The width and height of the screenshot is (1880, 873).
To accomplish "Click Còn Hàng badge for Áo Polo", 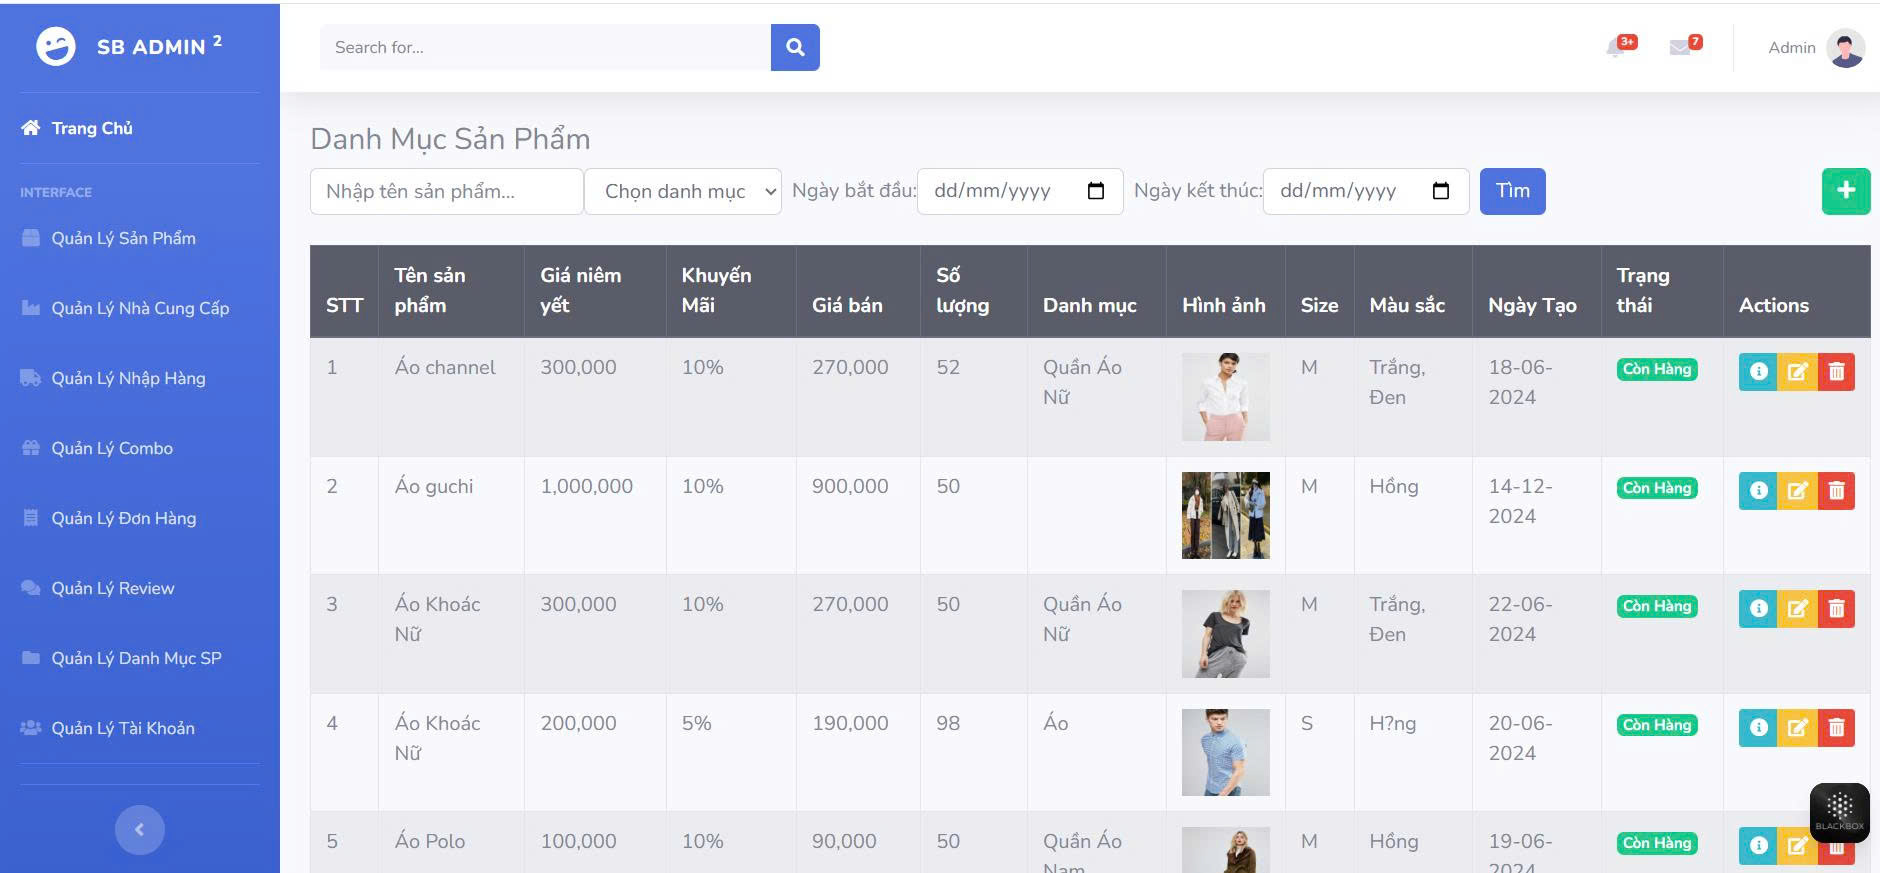I will pyautogui.click(x=1657, y=843).
